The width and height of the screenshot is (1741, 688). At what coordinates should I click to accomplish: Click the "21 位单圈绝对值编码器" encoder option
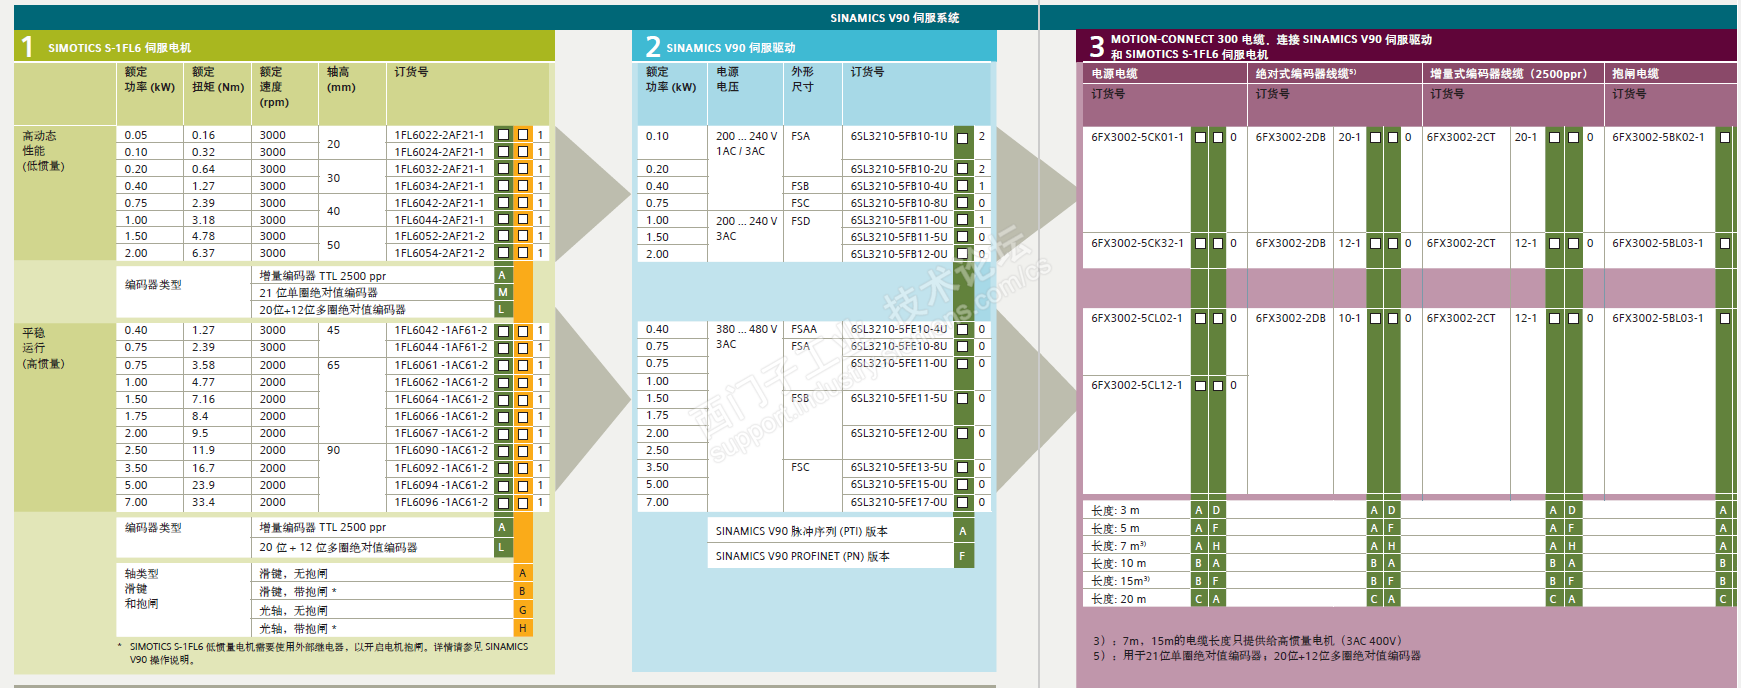click(318, 293)
